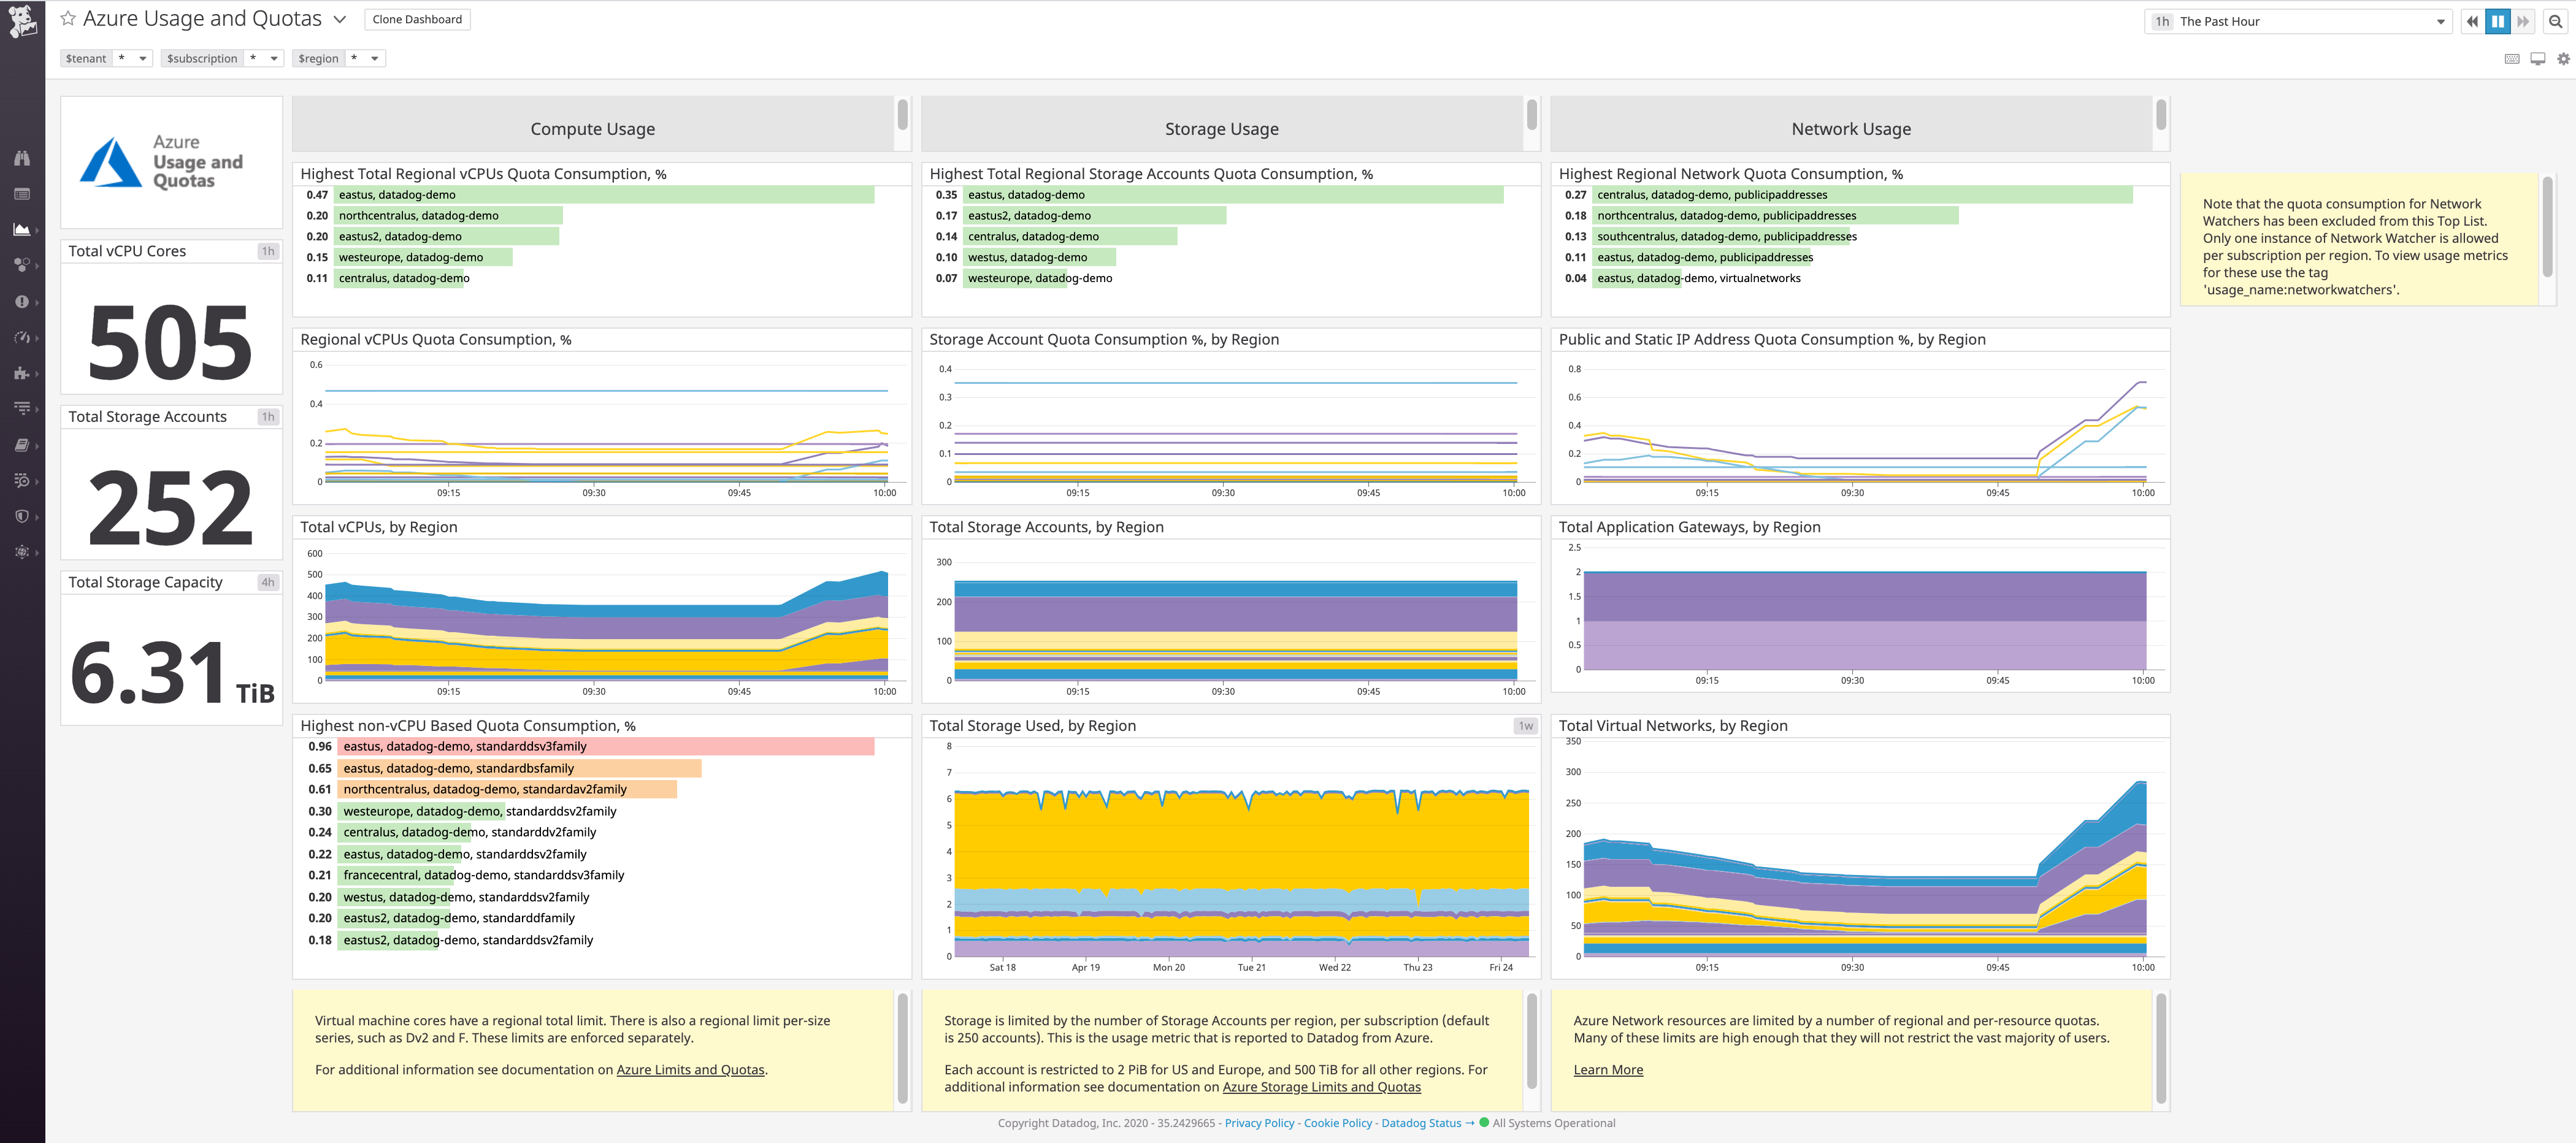Screen dimensions: 2576x1143
Task: Open Watchdog from the sidebar
Action: click(22, 157)
